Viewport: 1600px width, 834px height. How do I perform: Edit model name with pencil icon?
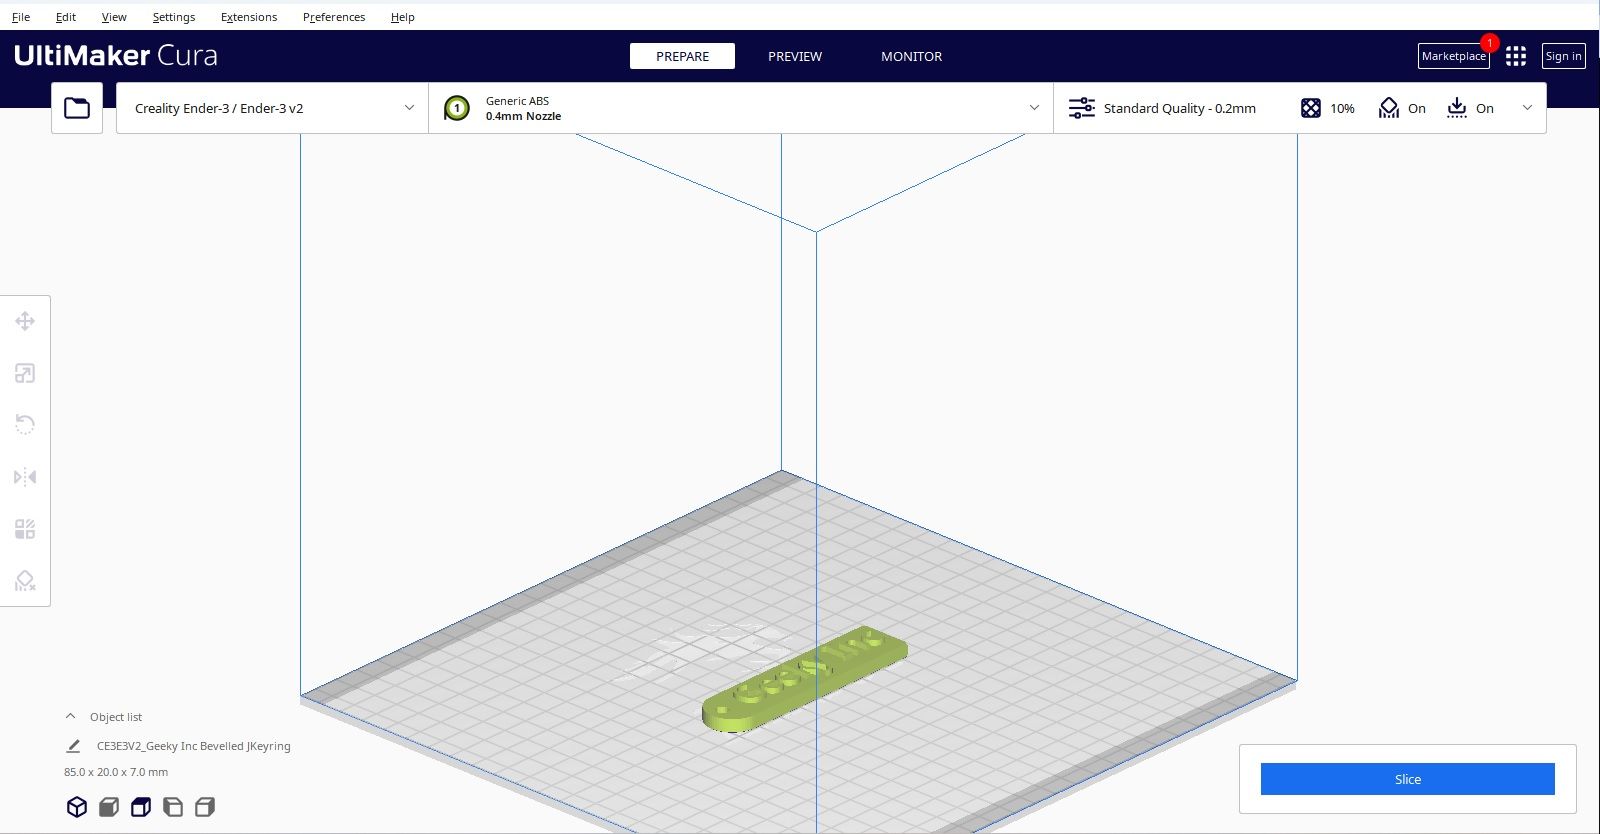(73, 746)
